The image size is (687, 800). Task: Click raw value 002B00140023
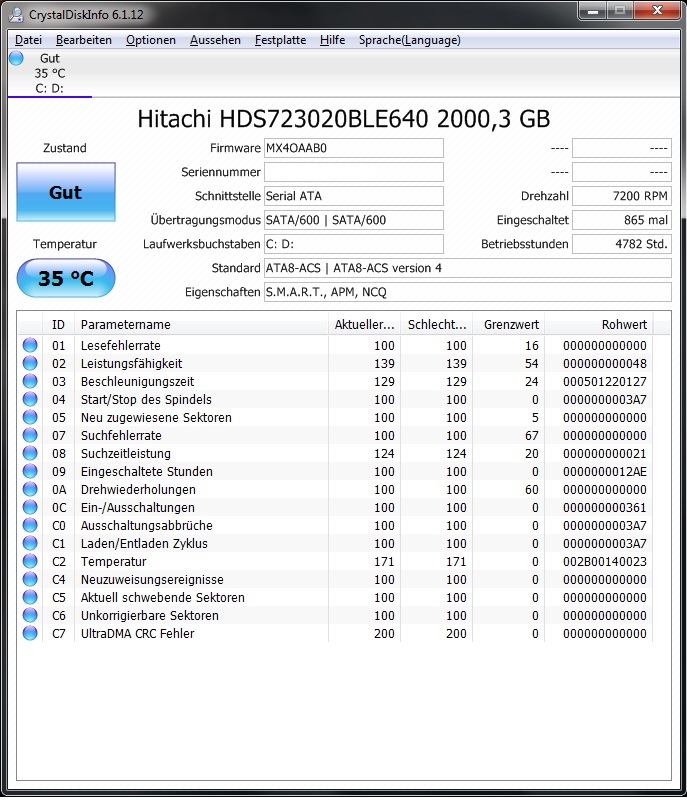[604, 561]
